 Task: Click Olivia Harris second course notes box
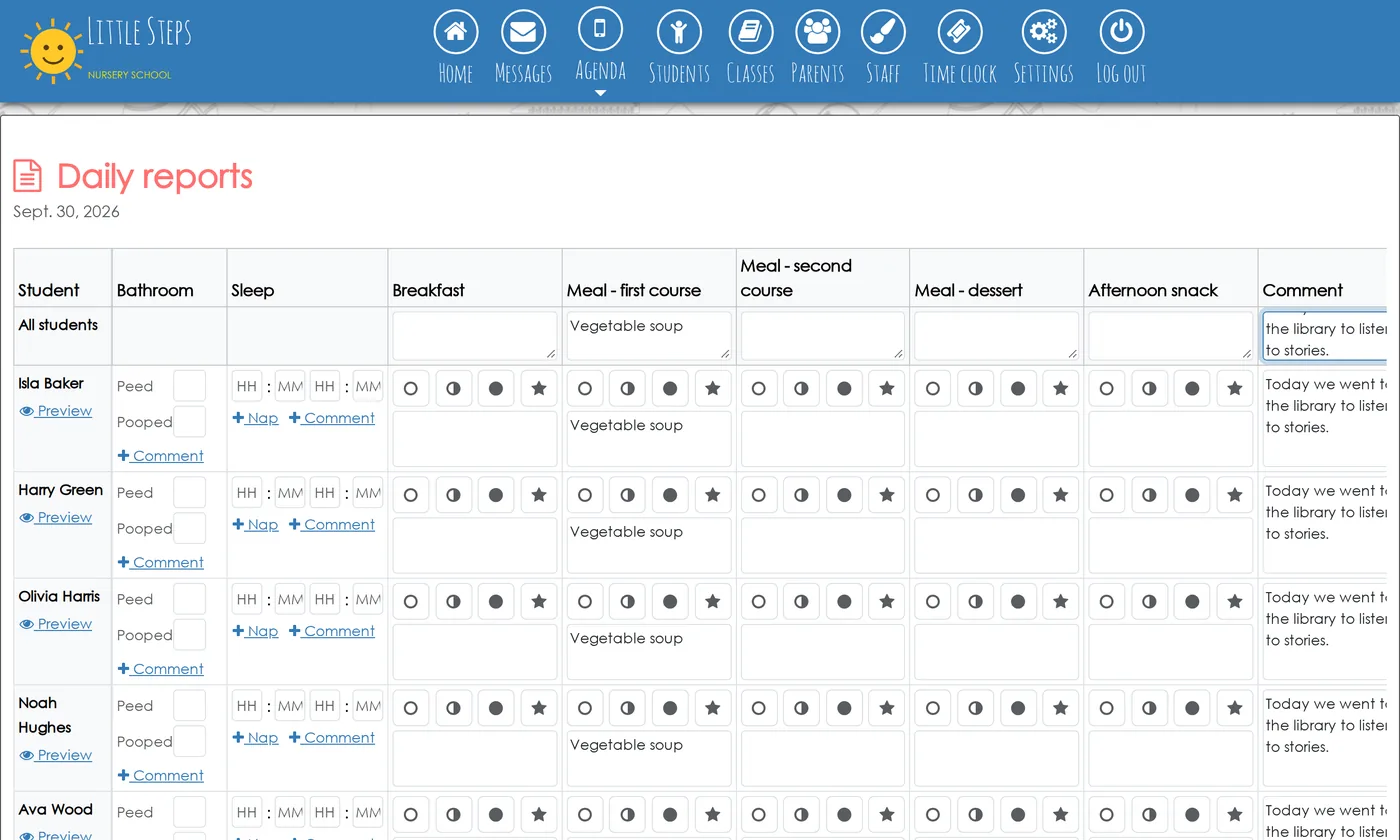click(x=823, y=652)
